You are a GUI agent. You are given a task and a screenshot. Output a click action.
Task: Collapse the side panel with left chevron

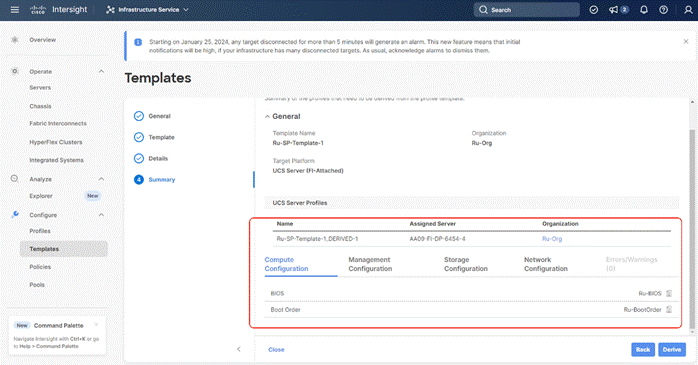pos(239,349)
